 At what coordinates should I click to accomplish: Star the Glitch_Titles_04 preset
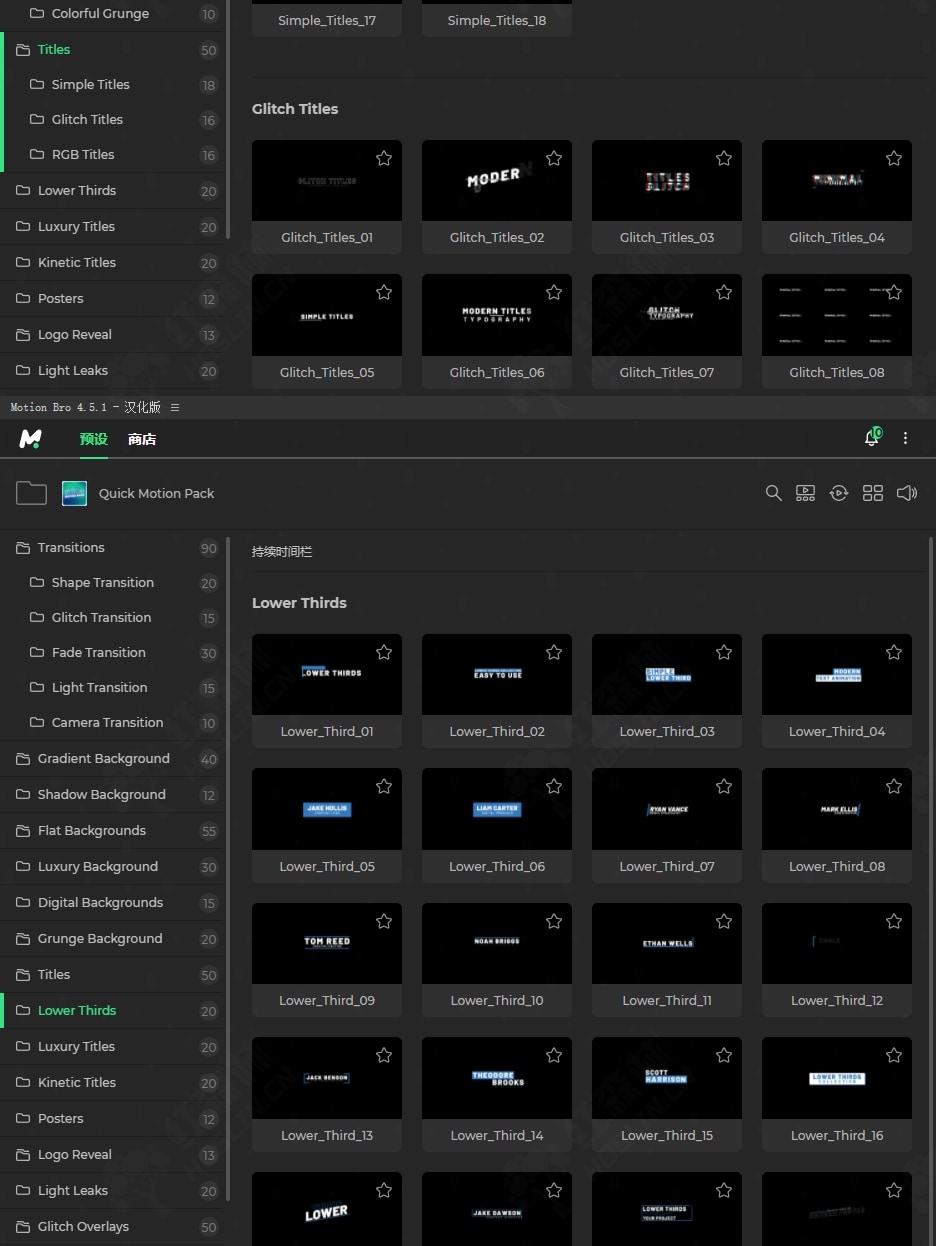point(894,158)
